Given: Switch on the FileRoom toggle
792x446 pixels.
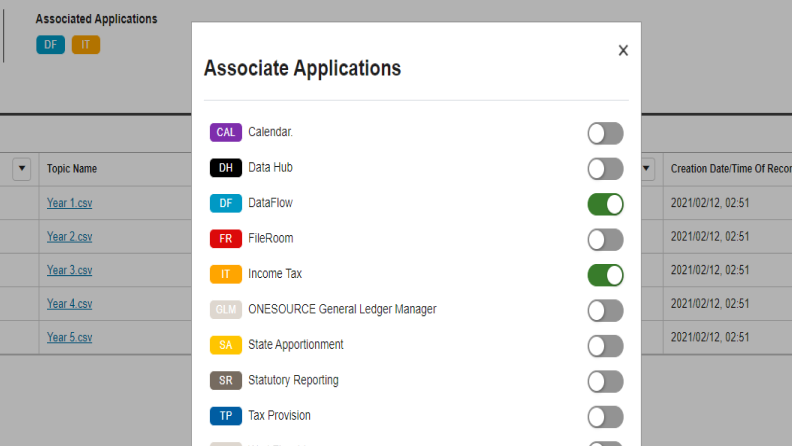Looking at the screenshot, I should click(605, 239).
